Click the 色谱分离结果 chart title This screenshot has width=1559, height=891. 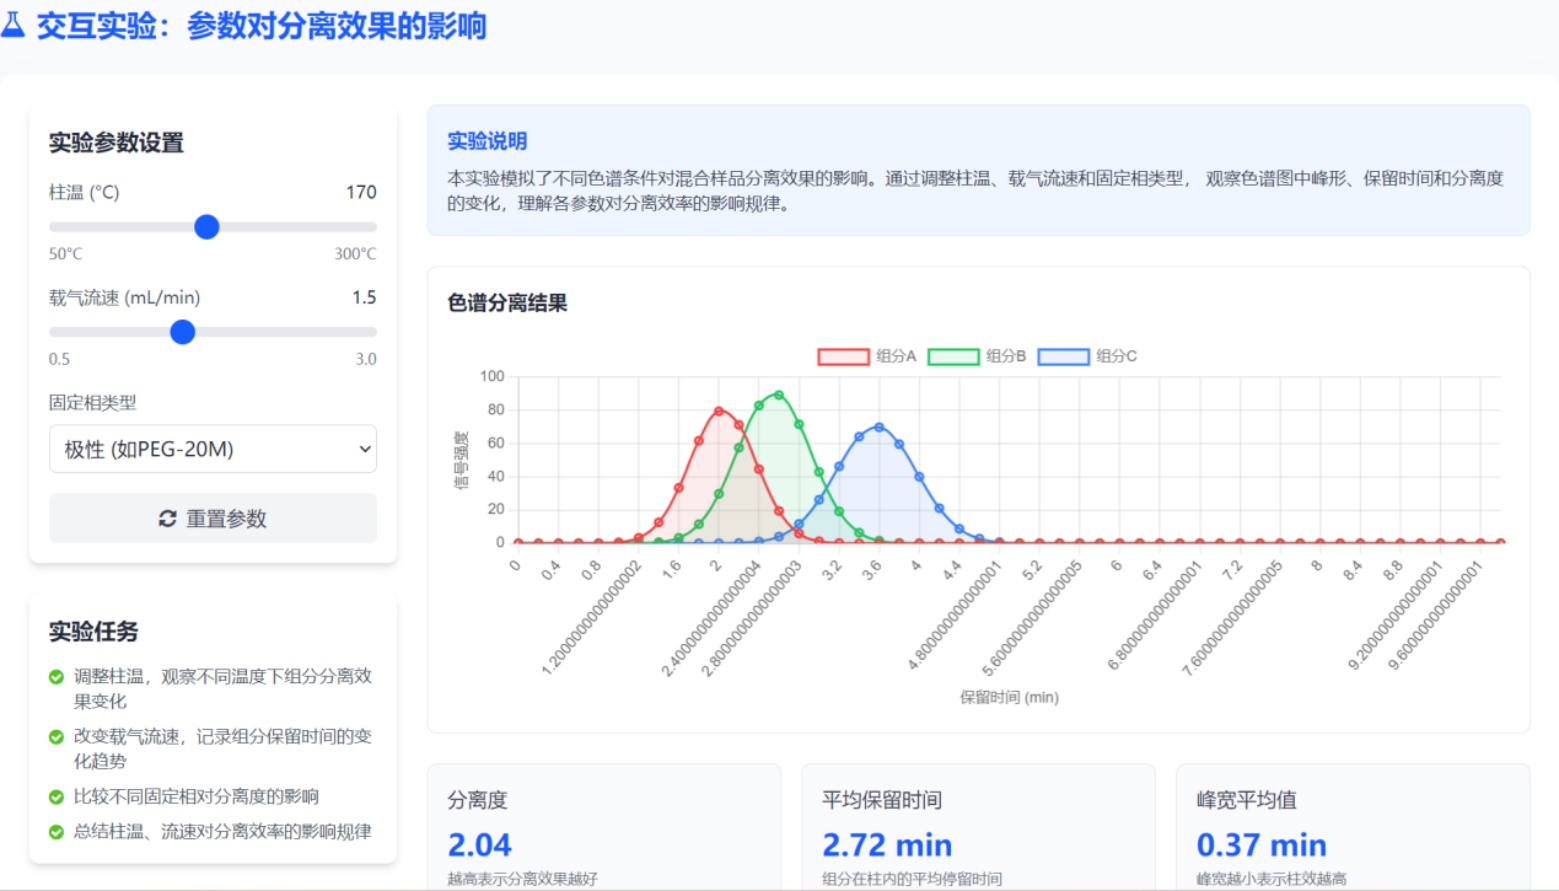point(507,303)
